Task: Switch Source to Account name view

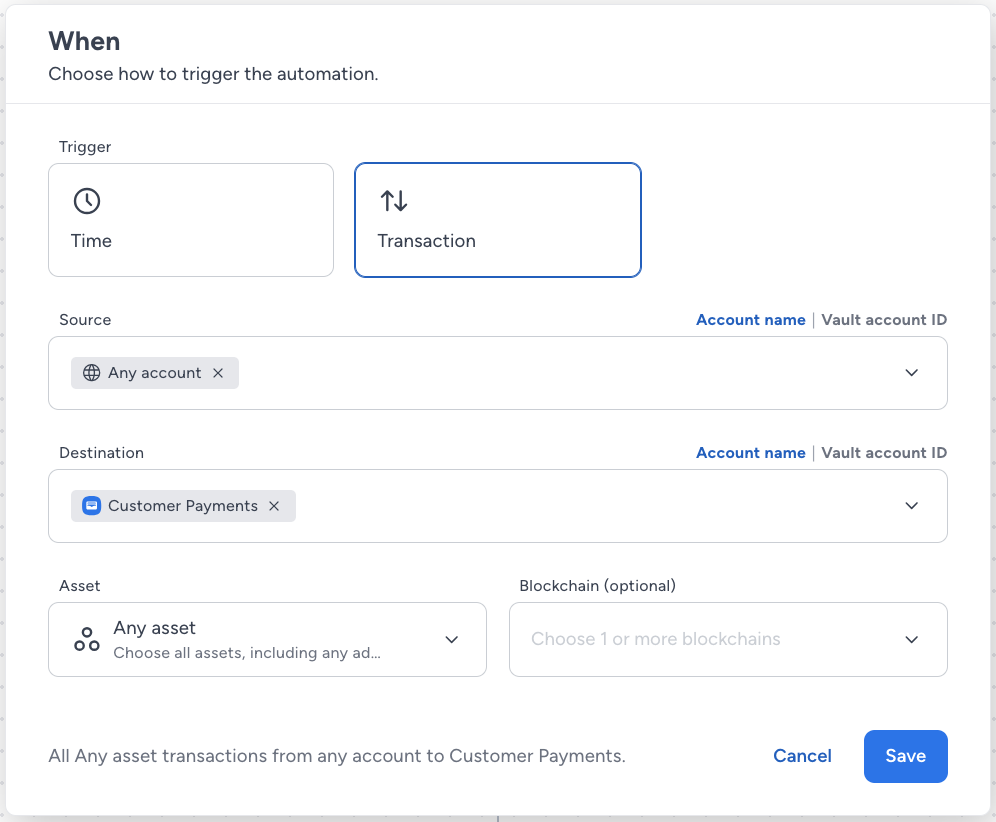Action: (751, 320)
